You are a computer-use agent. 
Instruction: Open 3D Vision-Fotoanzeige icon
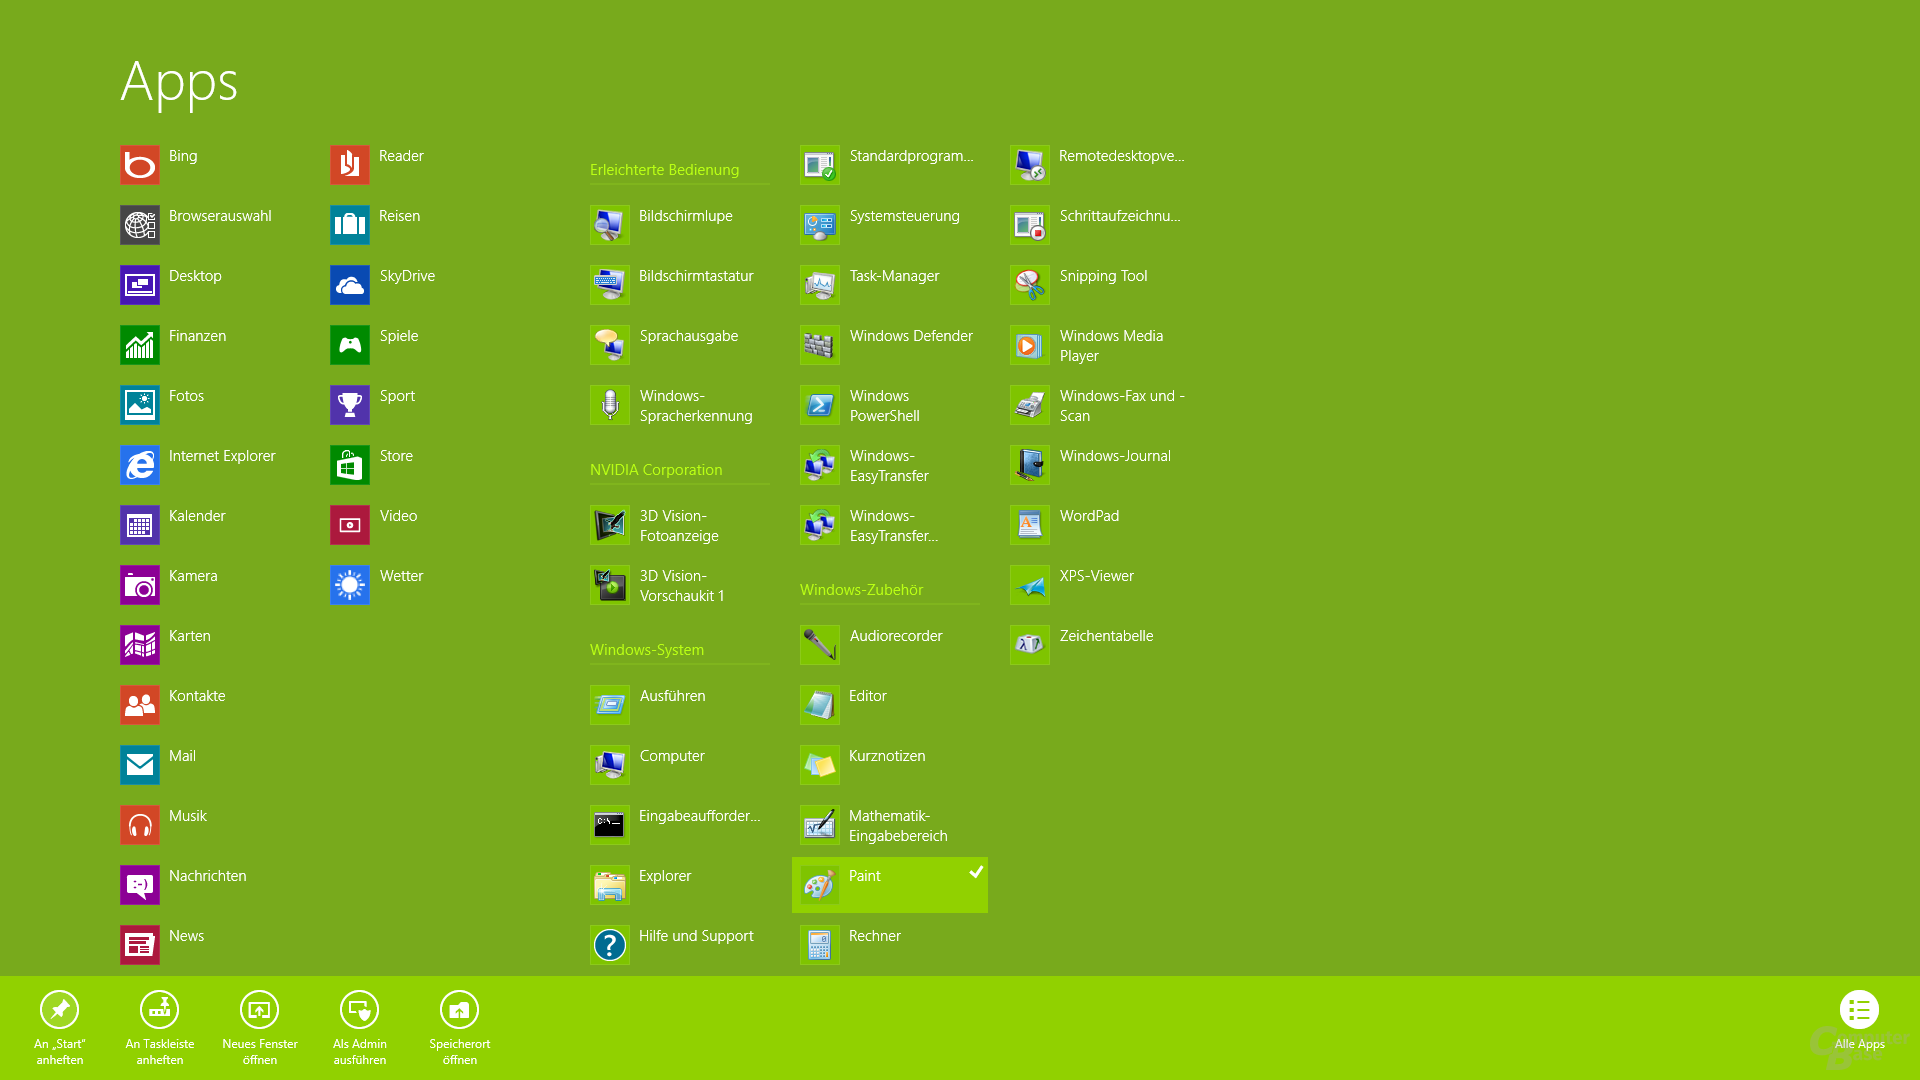(609, 525)
